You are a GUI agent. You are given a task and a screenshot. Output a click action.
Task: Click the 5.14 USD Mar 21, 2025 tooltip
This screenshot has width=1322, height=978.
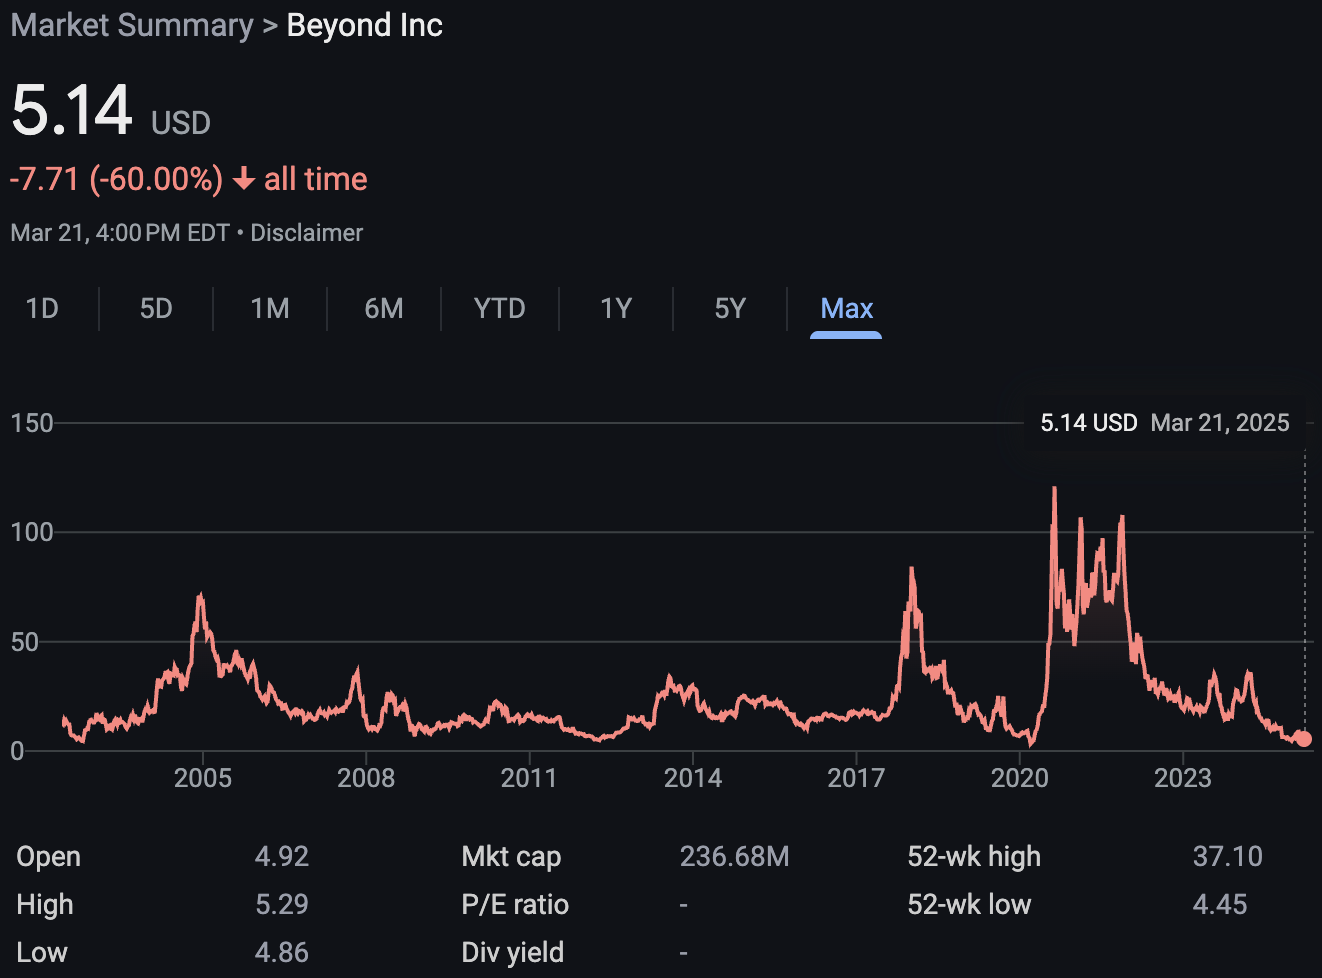[x=1165, y=423]
